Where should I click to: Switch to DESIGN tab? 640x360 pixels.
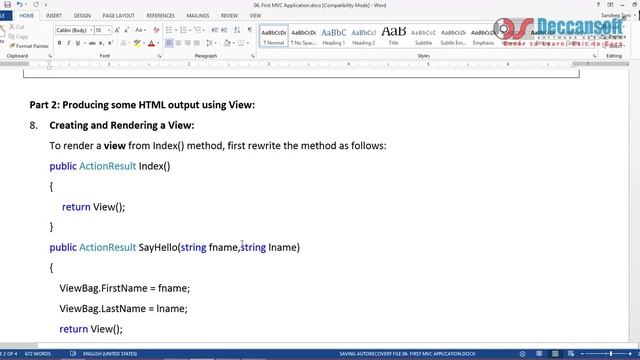point(82,16)
